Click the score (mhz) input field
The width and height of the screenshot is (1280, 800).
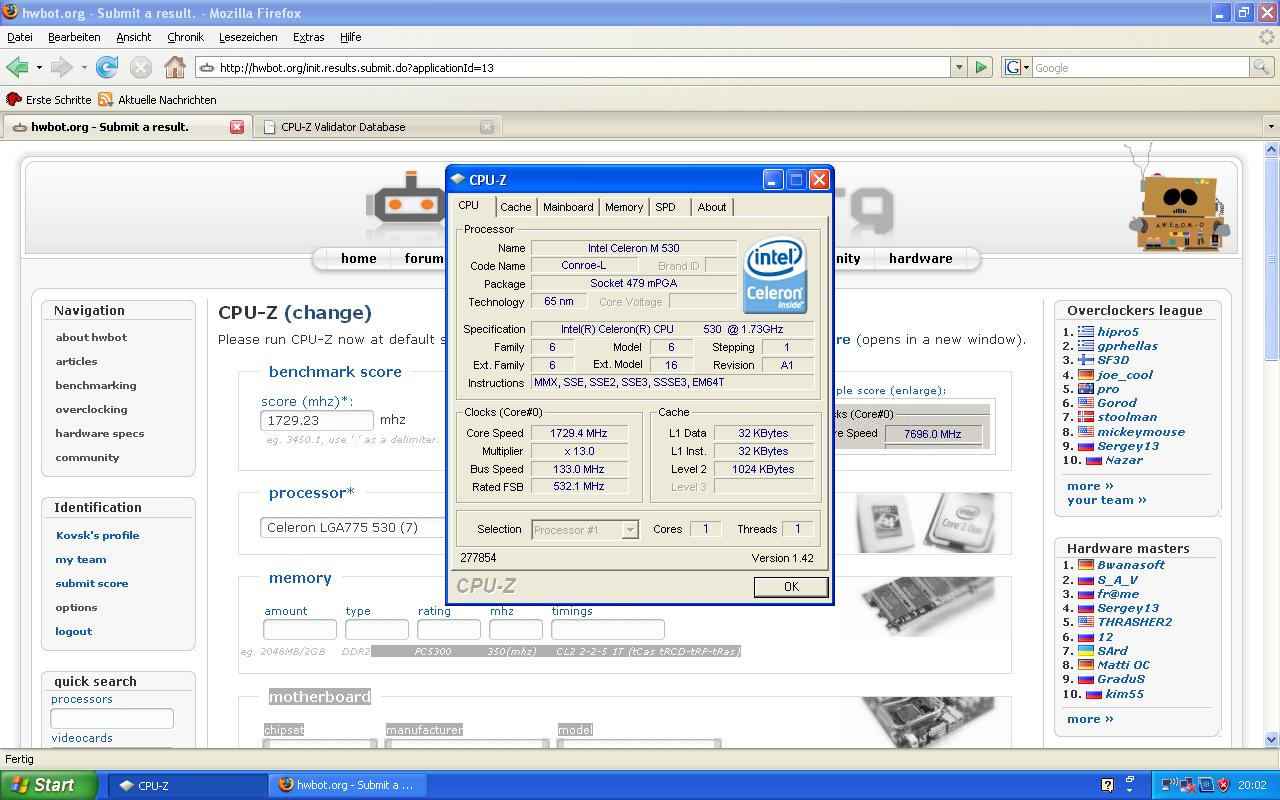(317, 421)
